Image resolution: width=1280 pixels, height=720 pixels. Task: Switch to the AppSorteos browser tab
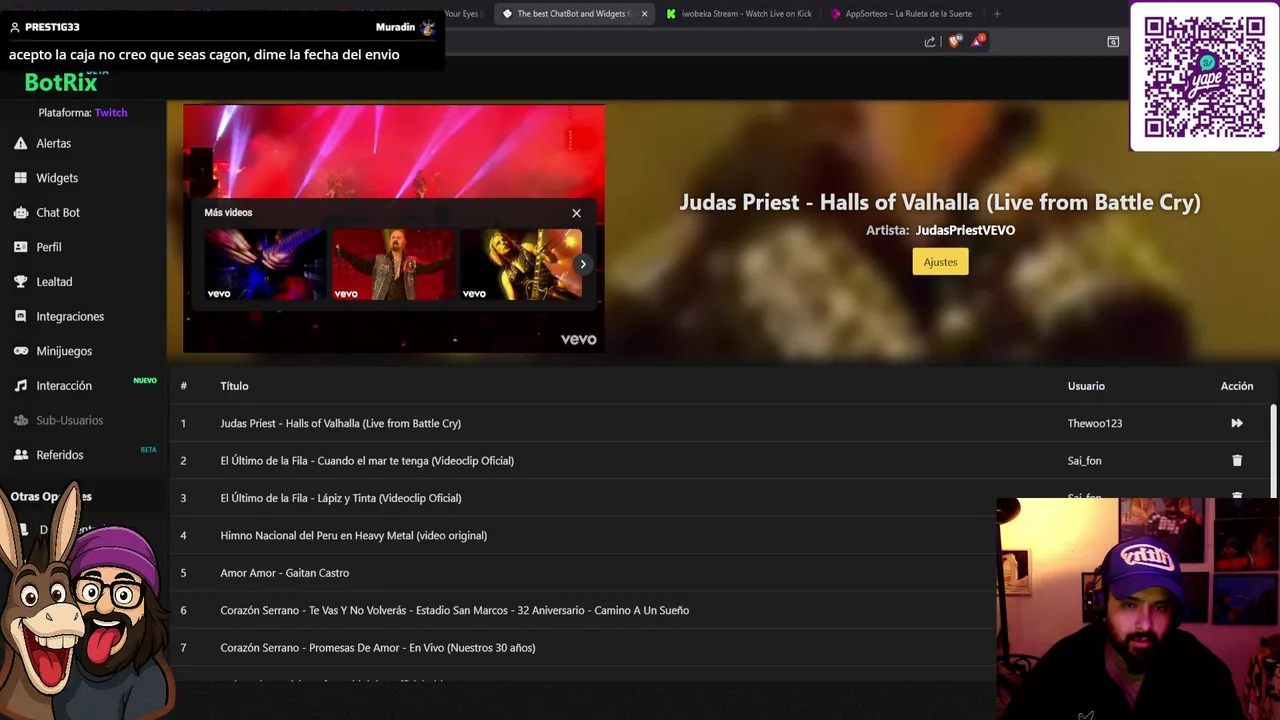(x=902, y=14)
